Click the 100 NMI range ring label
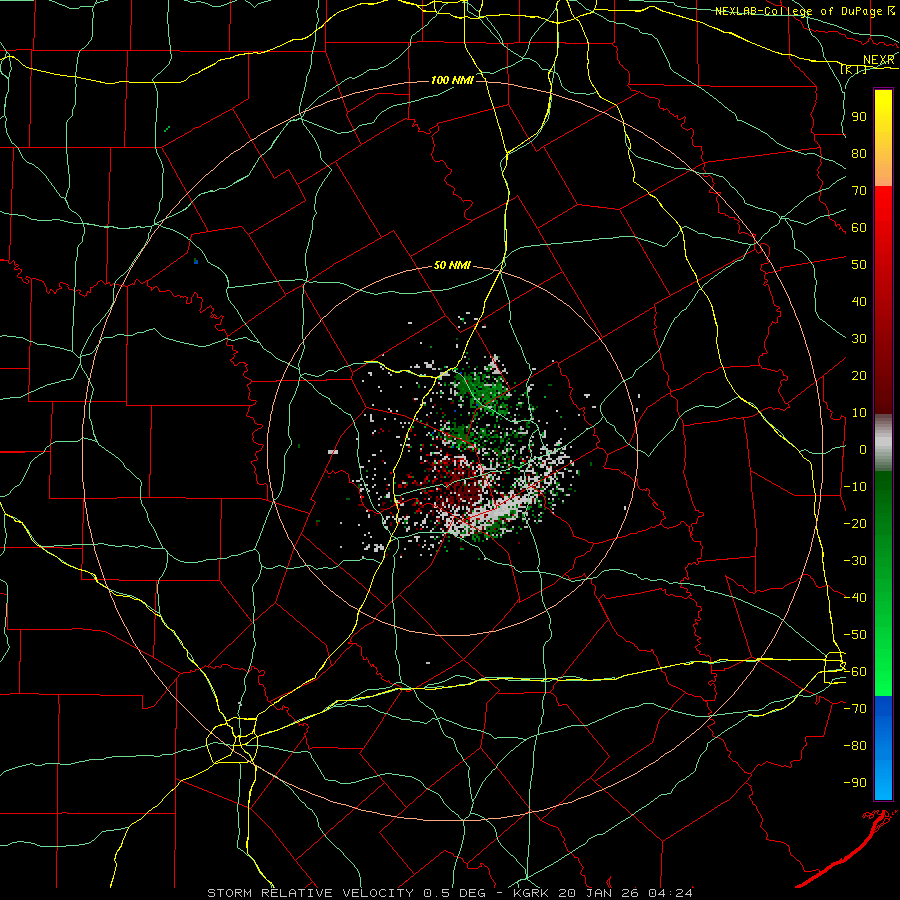Viewport: 900px width, 900px height. [x=452, y=80]
